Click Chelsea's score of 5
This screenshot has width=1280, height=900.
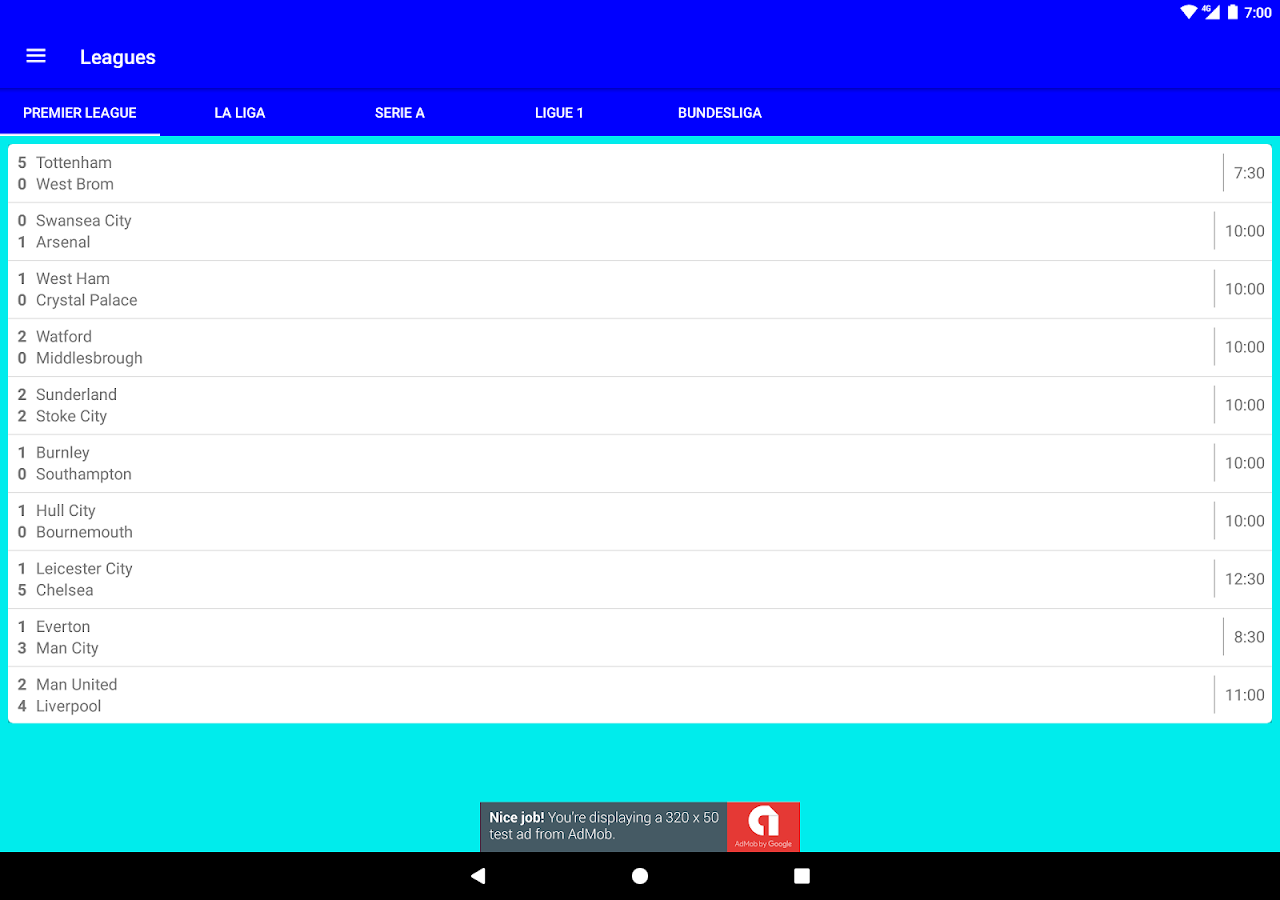pos(22,591)
